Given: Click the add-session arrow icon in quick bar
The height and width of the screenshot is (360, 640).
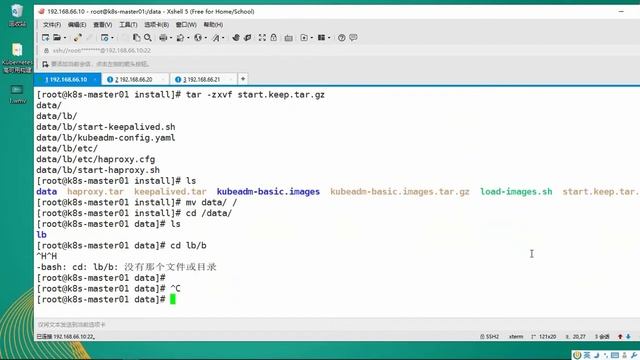Looking at the screenshot, I should 45,64.
